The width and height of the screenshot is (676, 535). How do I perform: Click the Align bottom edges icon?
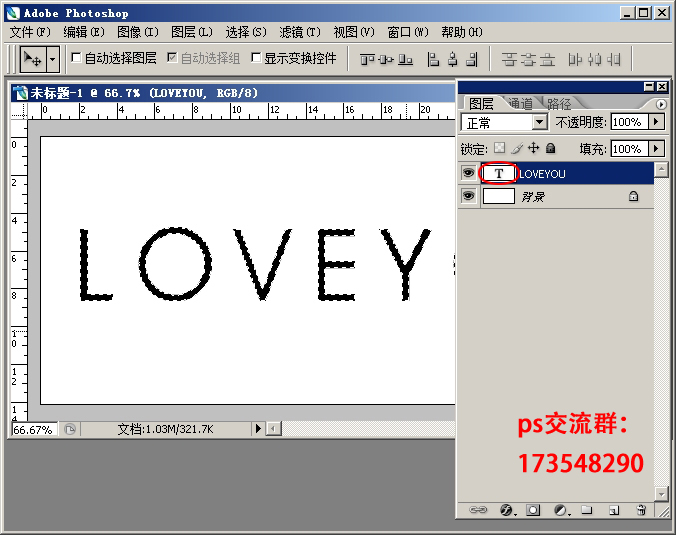(x=405, y=59)
